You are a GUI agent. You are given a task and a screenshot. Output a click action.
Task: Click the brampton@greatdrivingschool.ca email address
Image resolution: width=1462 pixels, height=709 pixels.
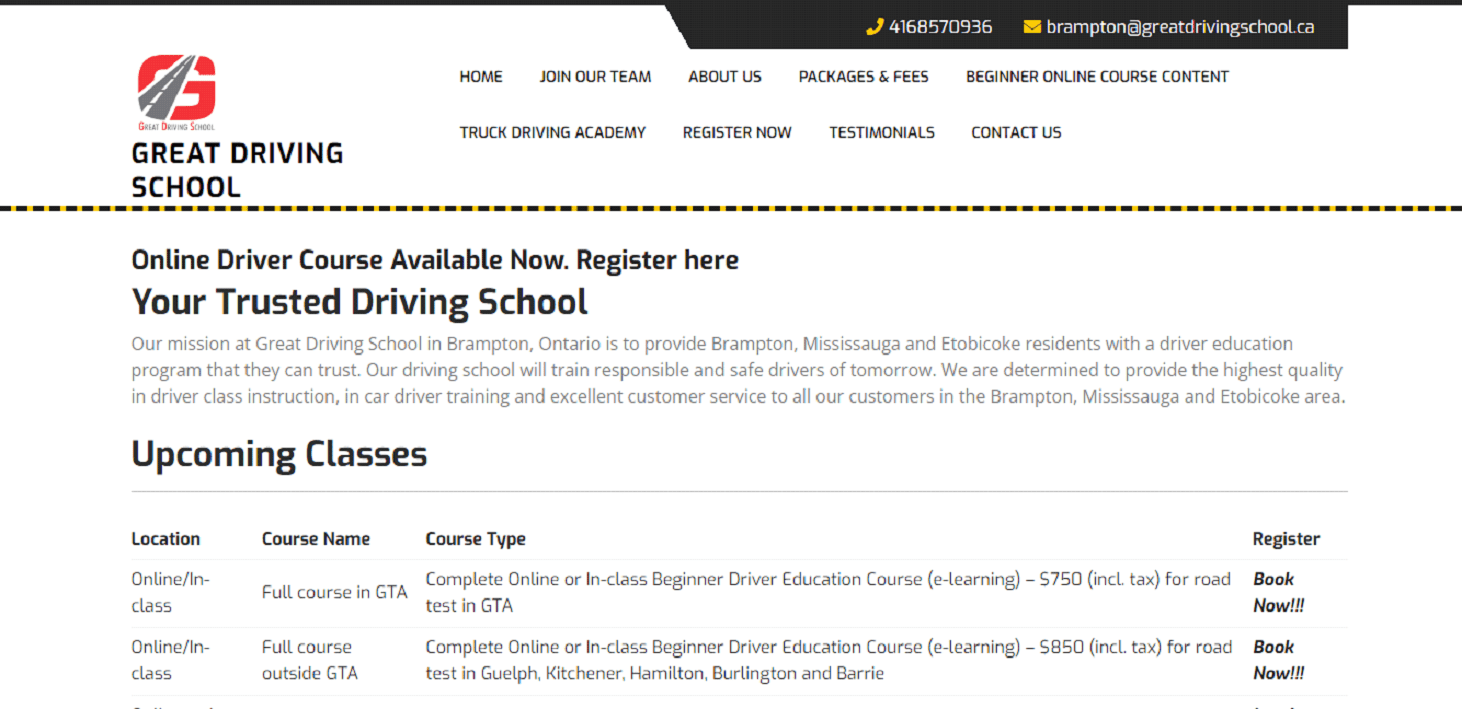point(1180,27)
